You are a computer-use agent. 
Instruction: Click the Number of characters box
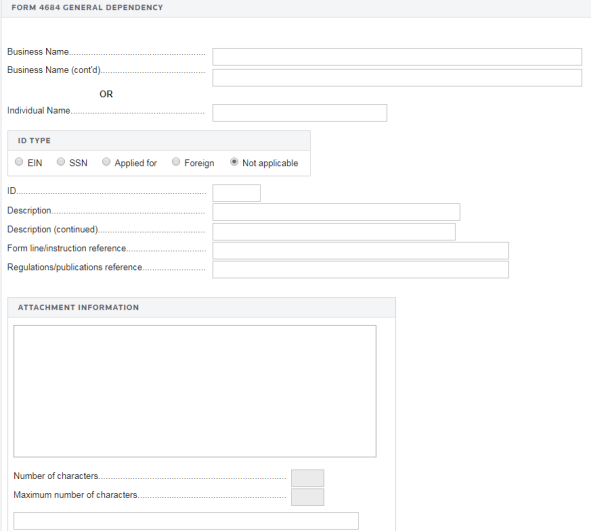coord(307,478)
